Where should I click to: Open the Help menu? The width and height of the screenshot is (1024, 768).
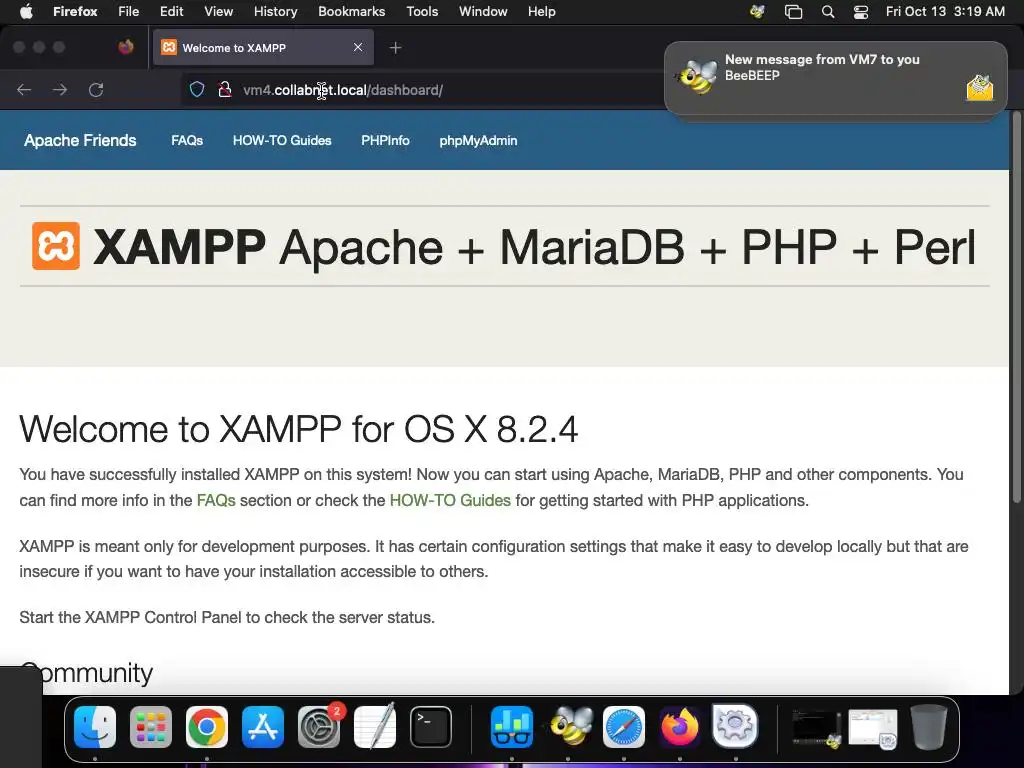(541, 11)
